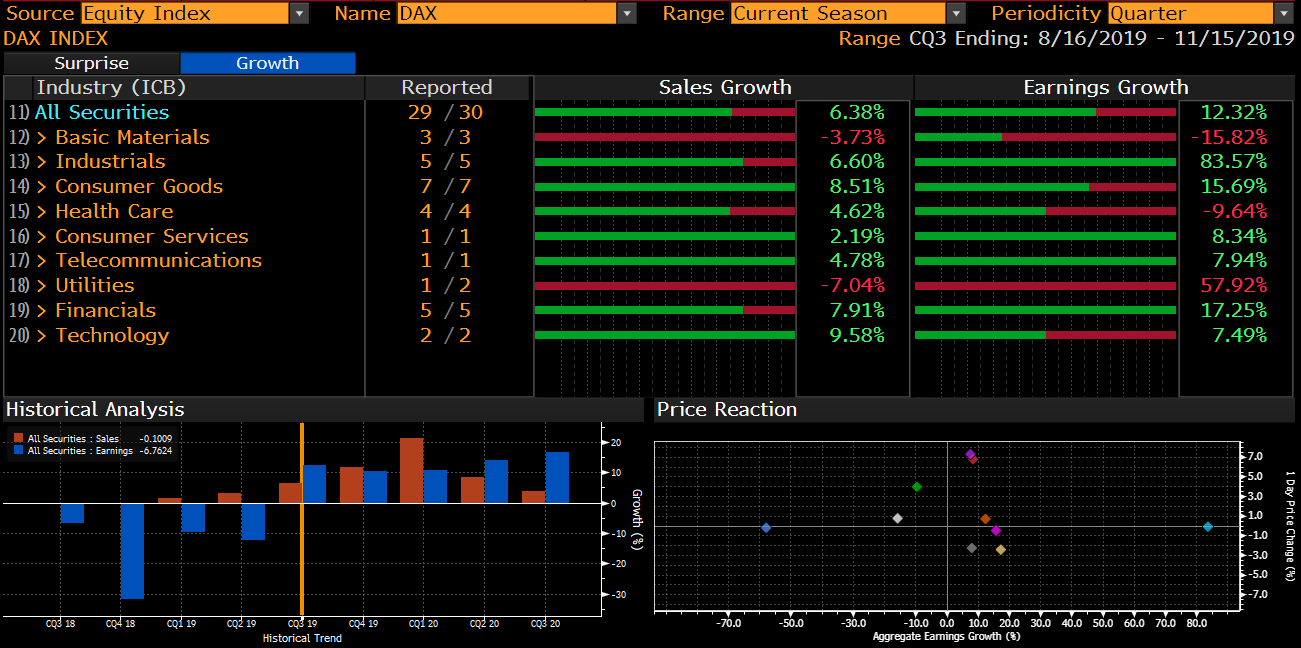Switch to the Surprise tab

pos(91,63)
